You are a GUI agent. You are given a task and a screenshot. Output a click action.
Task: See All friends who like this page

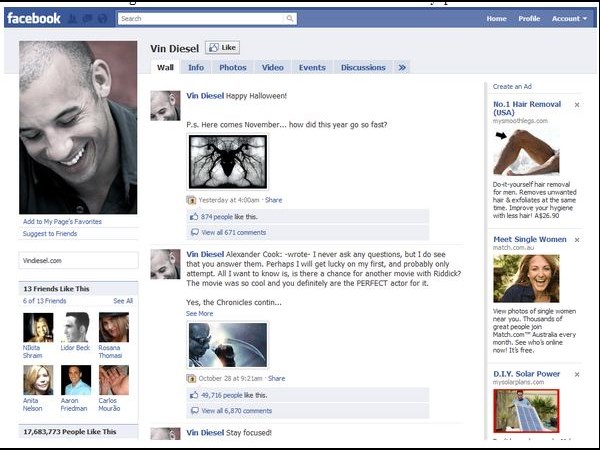(x=123, y=300)
